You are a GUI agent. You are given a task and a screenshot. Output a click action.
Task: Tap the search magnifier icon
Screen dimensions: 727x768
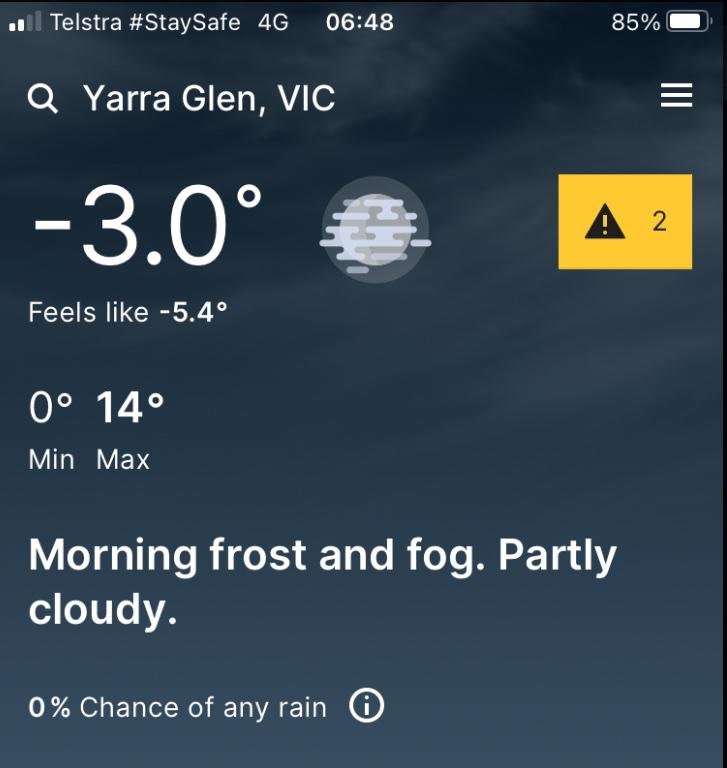coord(43,98)
